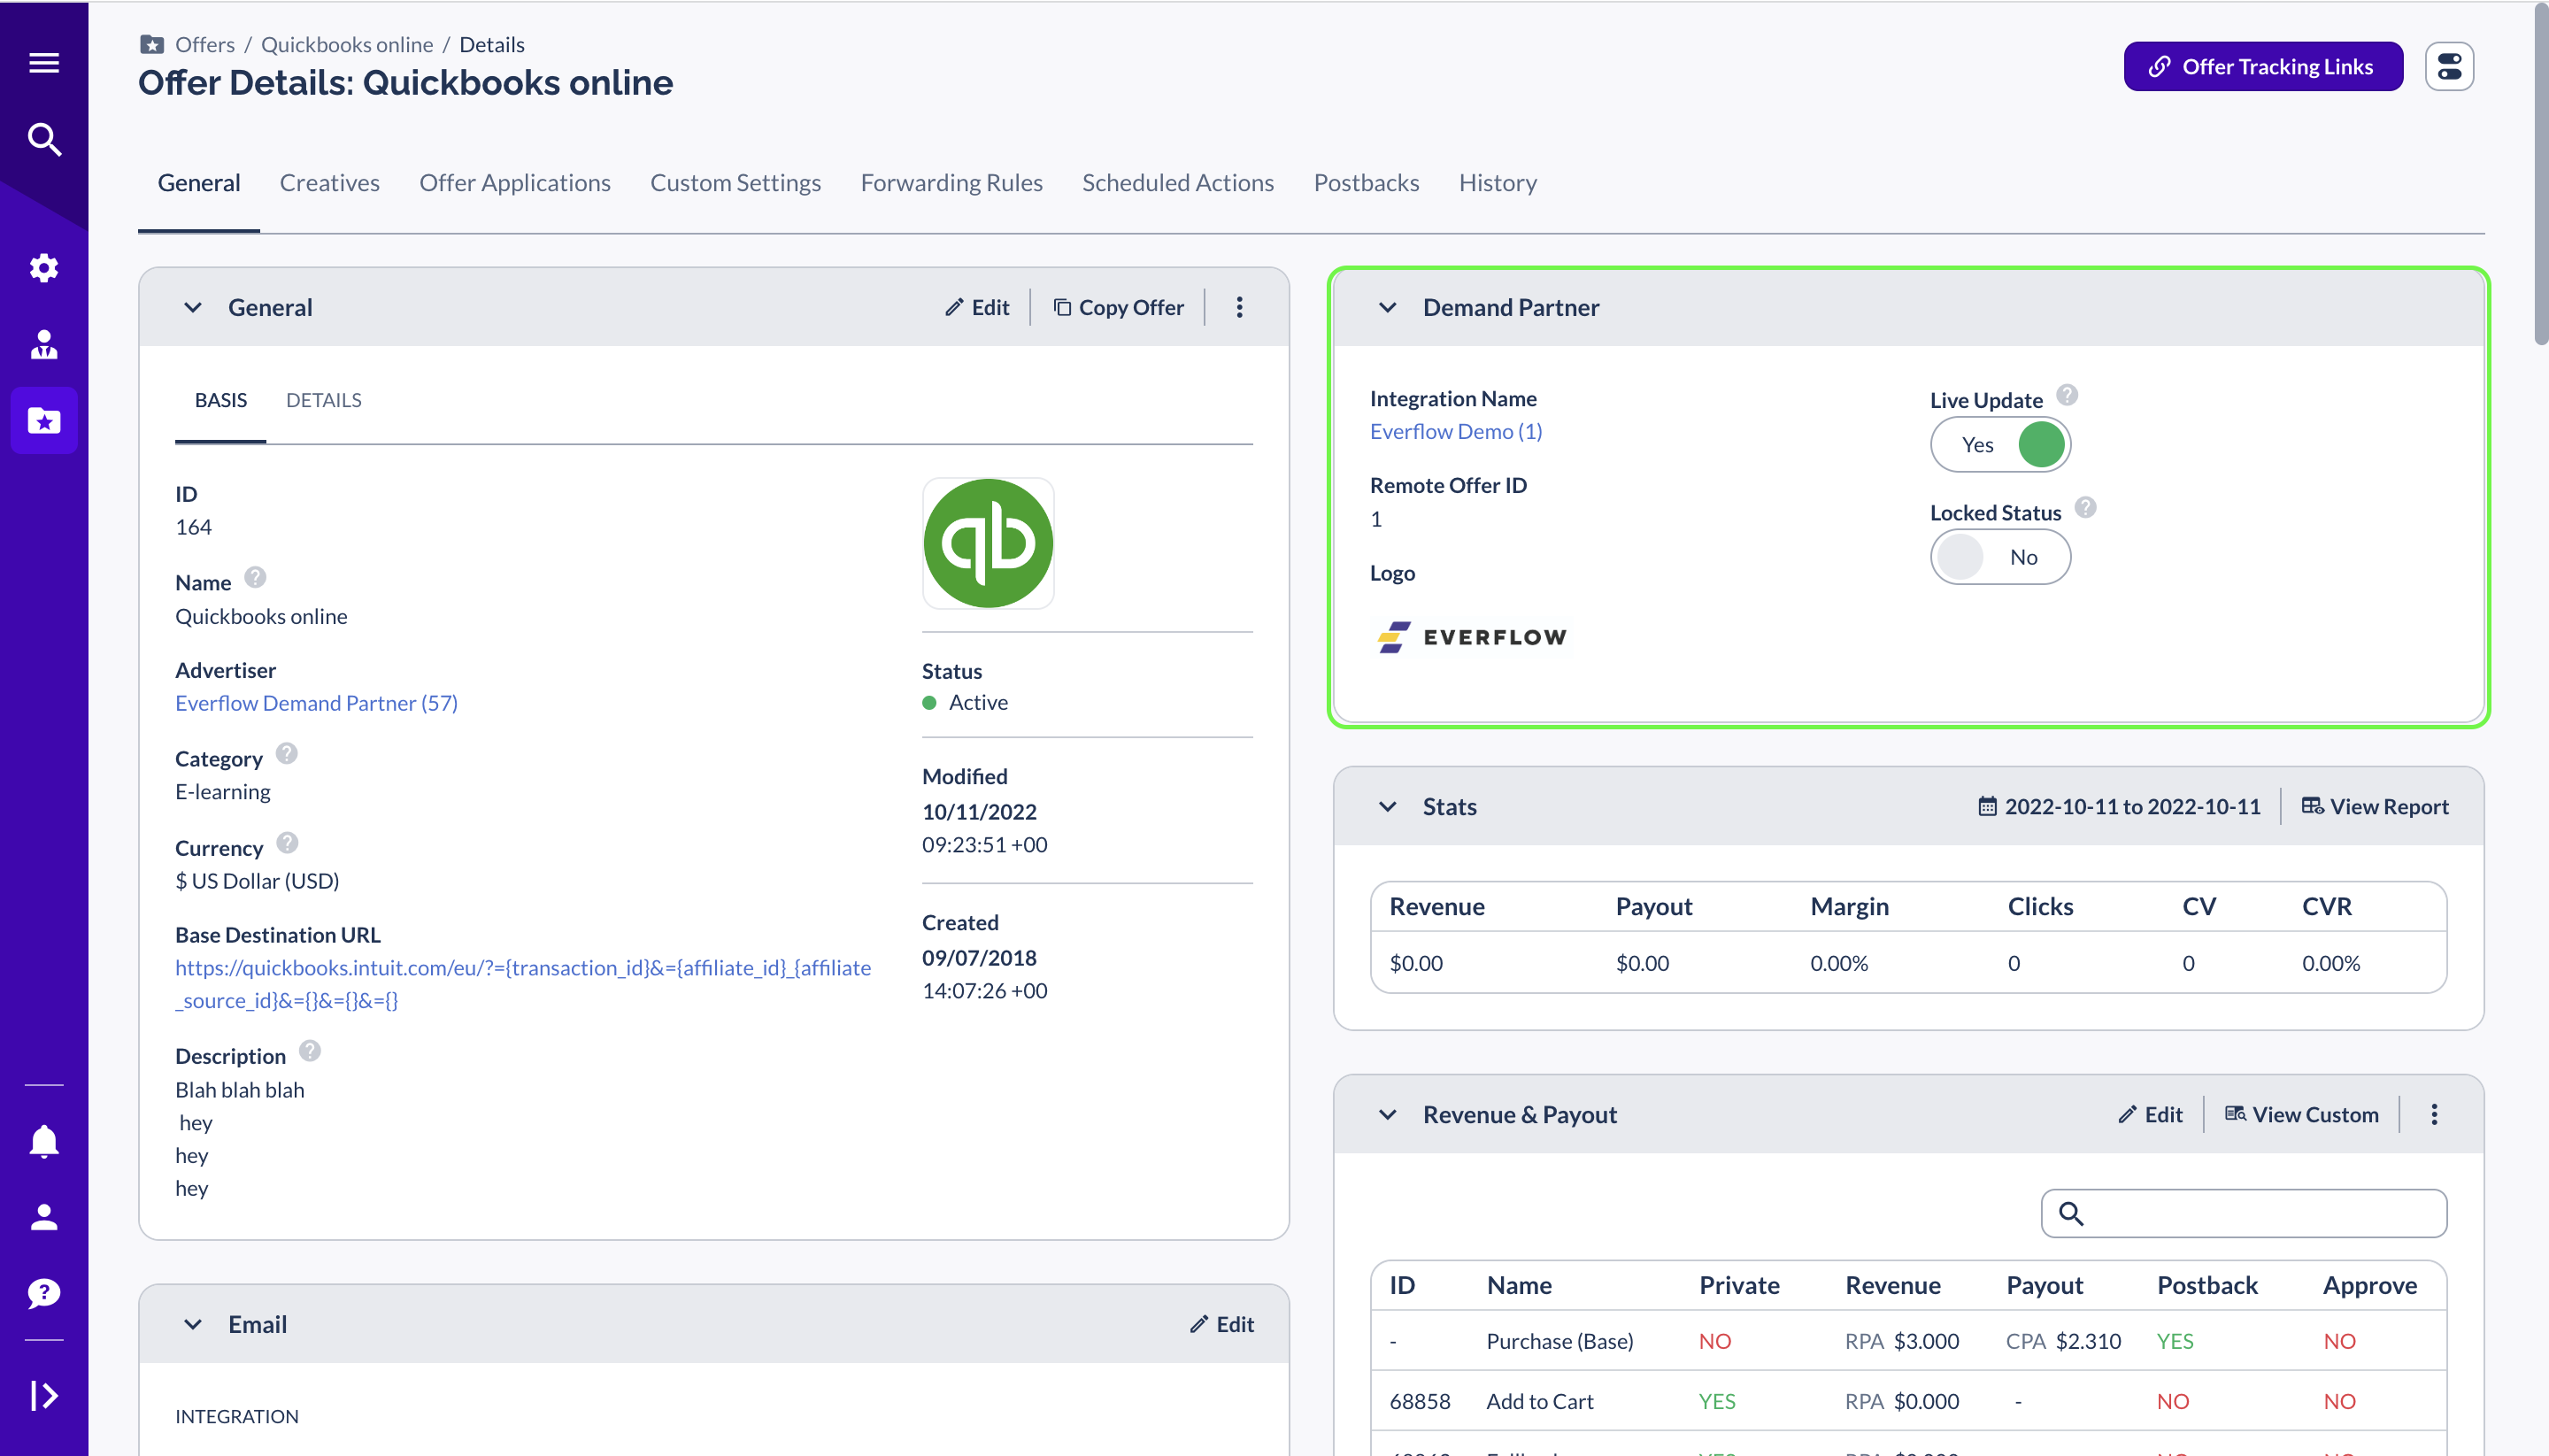Open the partners people icon in sidebar
2549x1456 pixels.
point(44,344)
